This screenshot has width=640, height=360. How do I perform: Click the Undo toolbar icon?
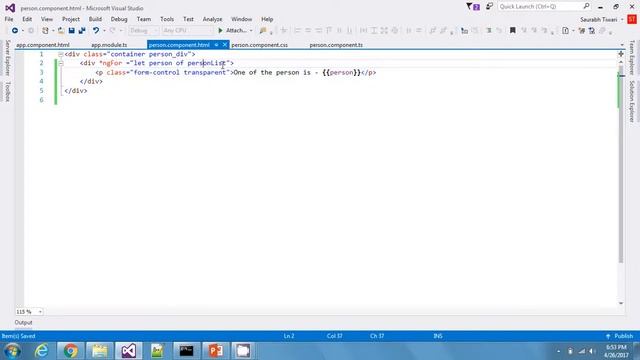(96, 31)
